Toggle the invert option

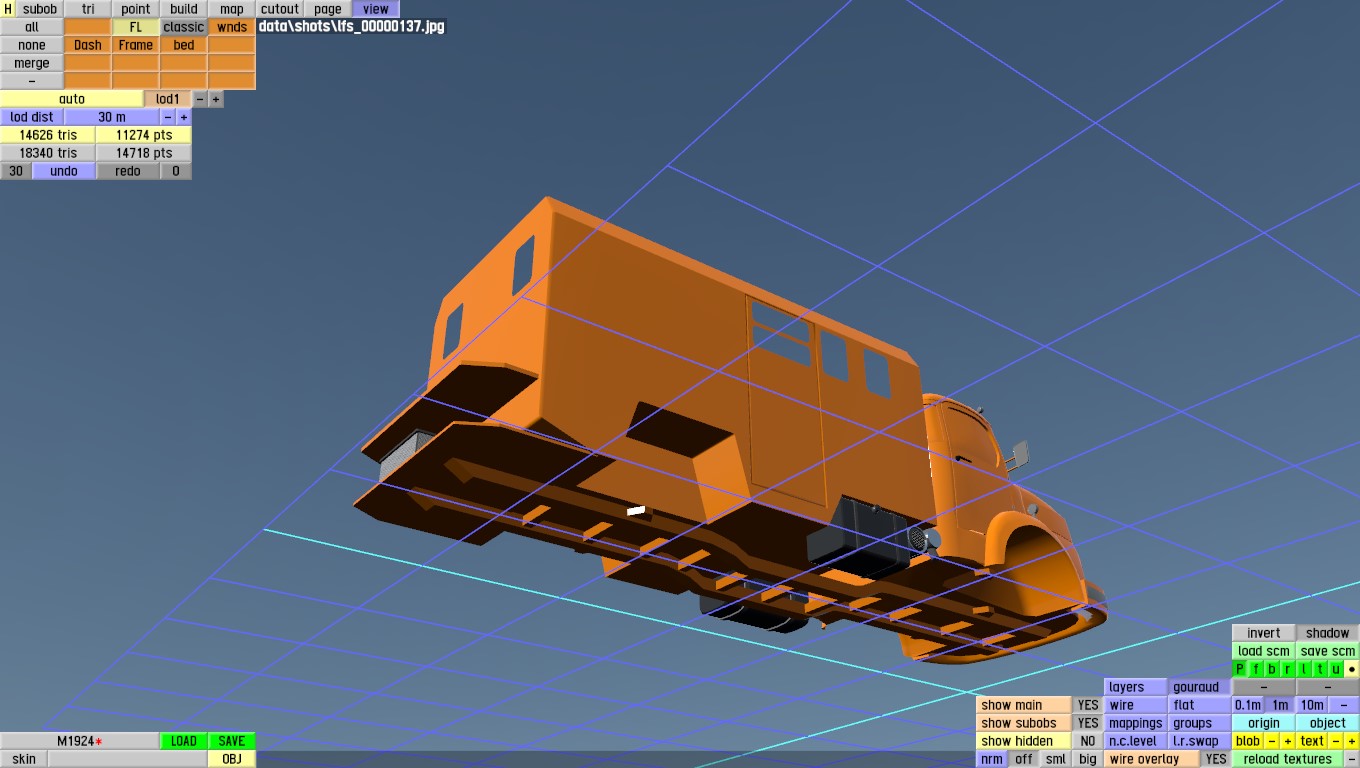coord(1264,633)
